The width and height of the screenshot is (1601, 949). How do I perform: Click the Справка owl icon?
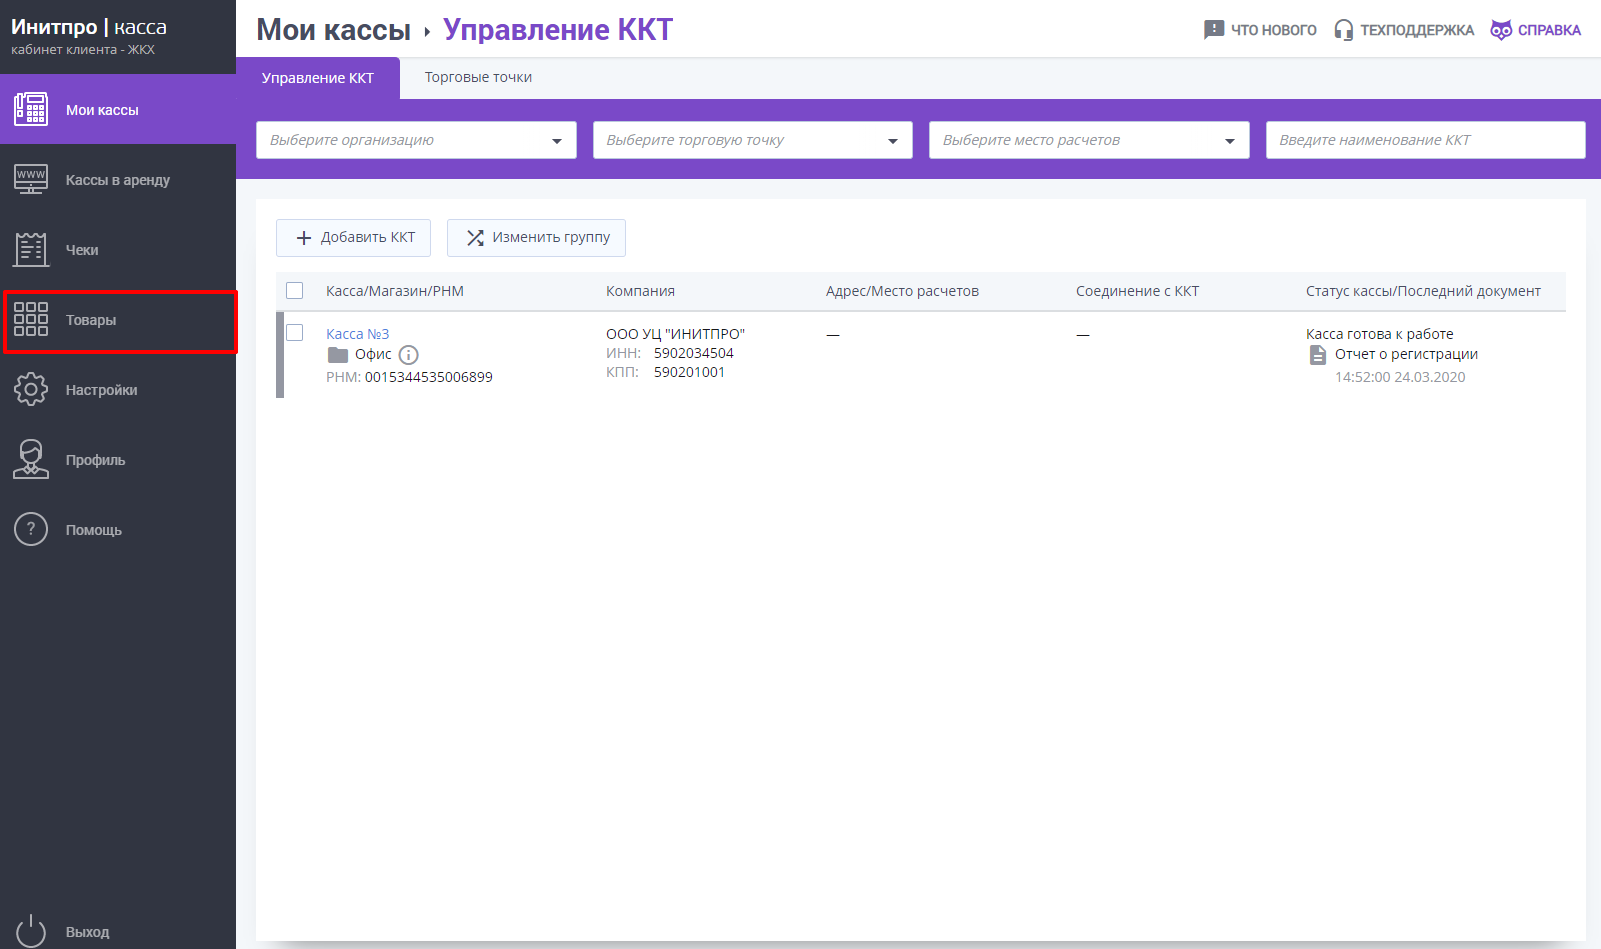[x=1501, y=30]
